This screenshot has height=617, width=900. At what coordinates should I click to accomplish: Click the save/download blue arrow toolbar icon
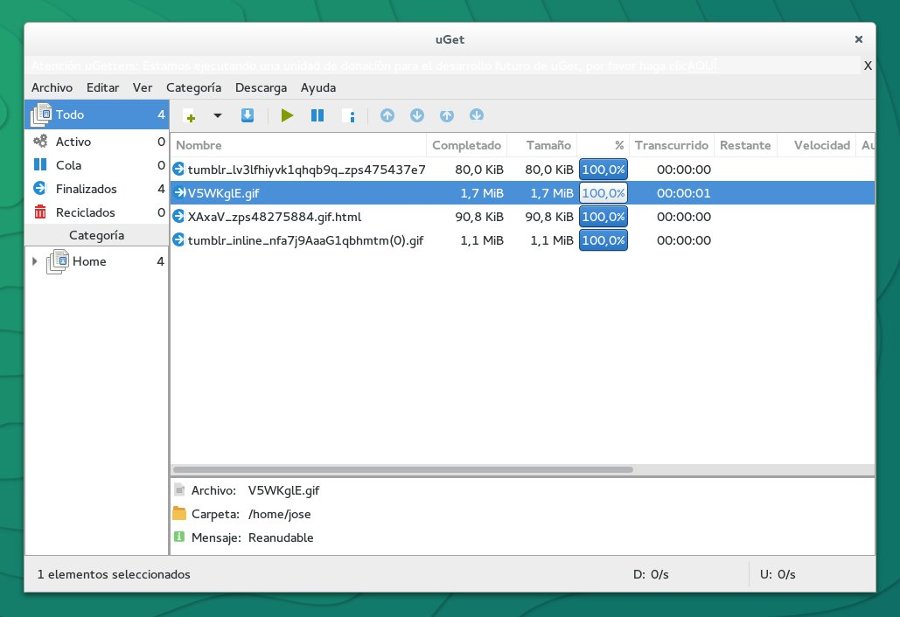pyautogui.click(x=247, y=116)
